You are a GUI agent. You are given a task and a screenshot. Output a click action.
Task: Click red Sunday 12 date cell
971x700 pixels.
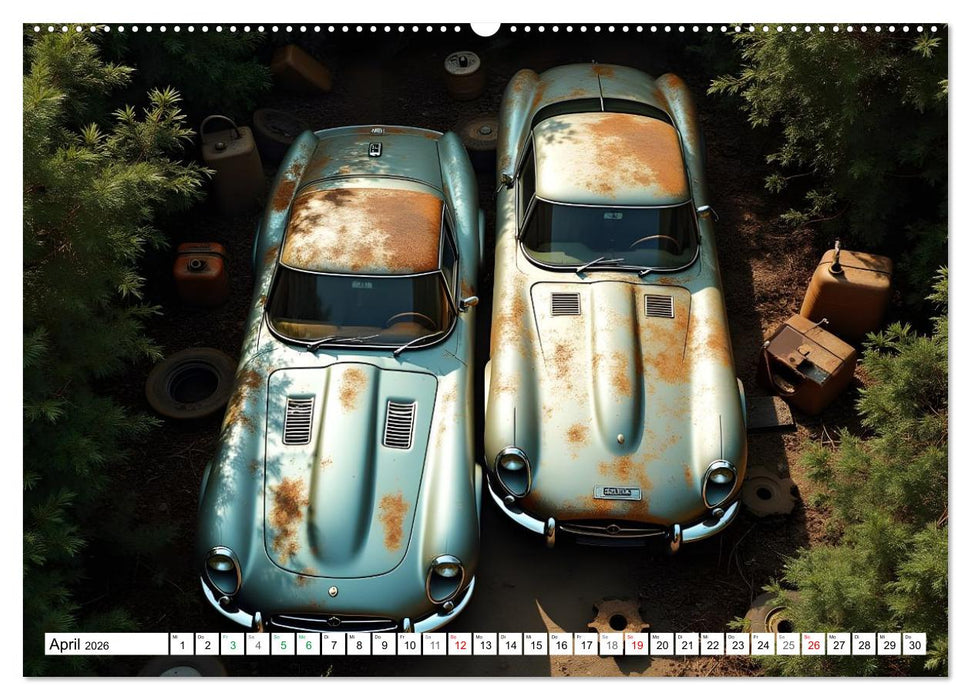(x=460, y=644)
